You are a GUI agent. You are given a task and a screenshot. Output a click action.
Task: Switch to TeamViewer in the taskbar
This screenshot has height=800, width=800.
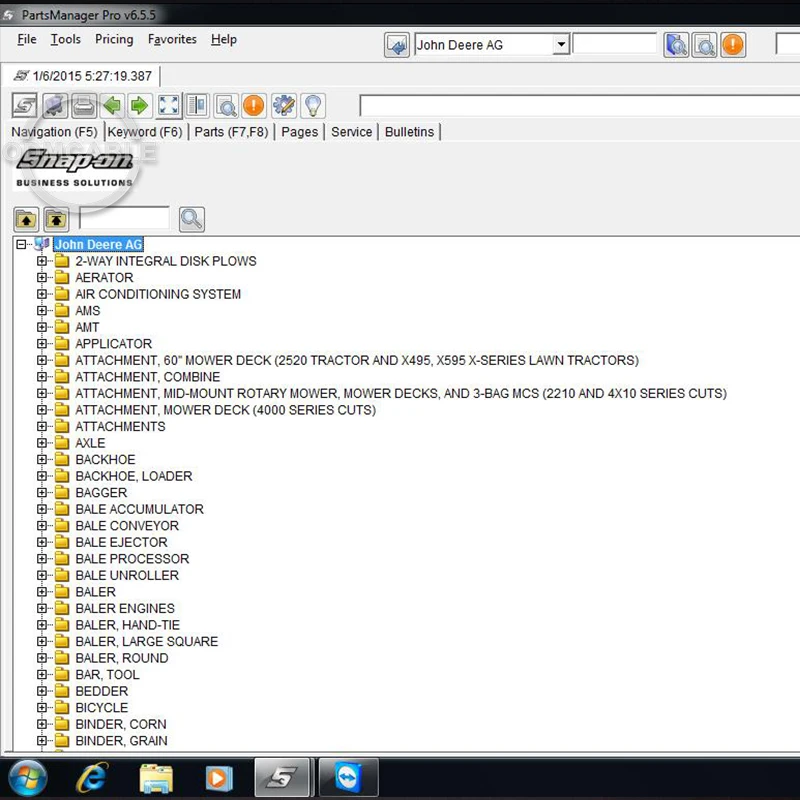[348, 778]
